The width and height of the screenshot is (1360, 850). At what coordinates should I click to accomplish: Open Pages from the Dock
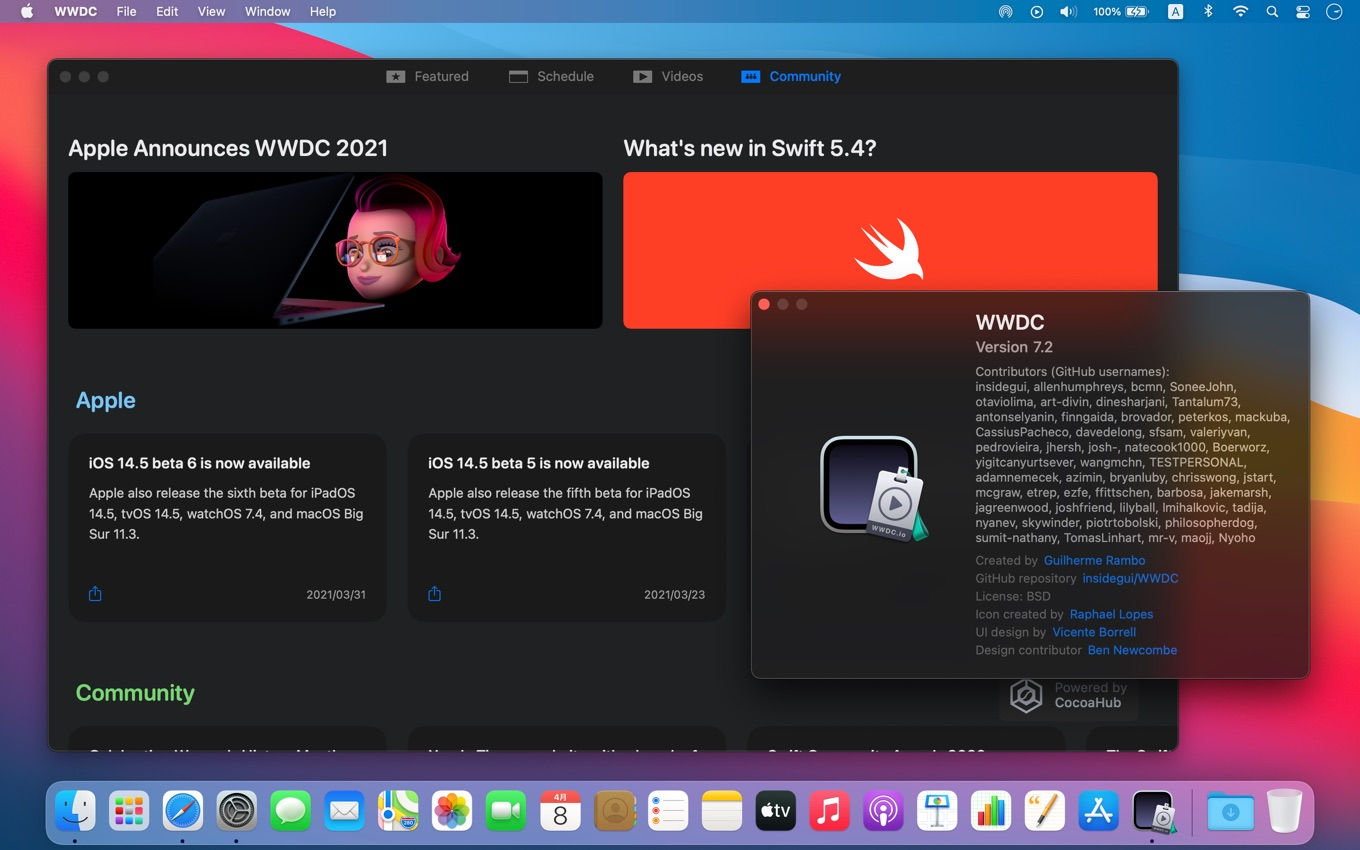coord(1046,810)
